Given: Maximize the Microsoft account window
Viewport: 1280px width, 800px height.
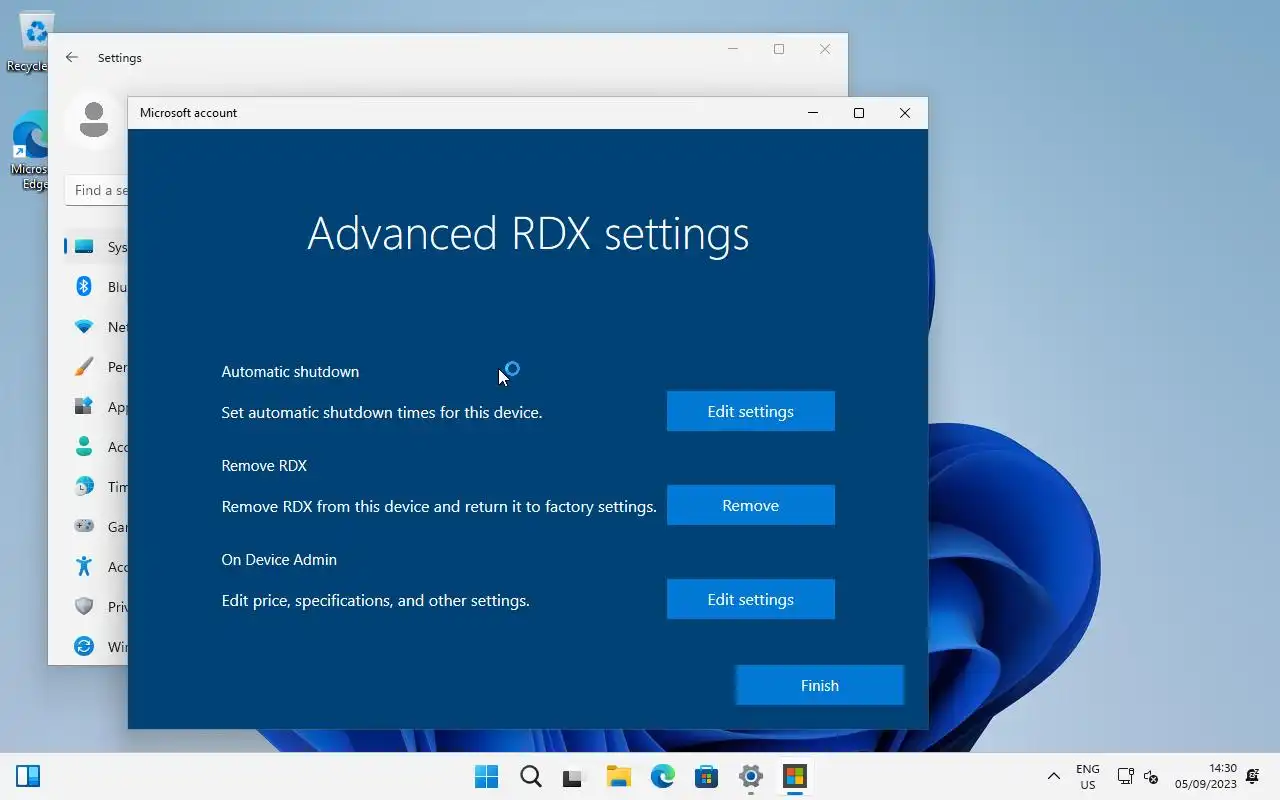Looking at the screenshot, I should (x=858, y=113).
